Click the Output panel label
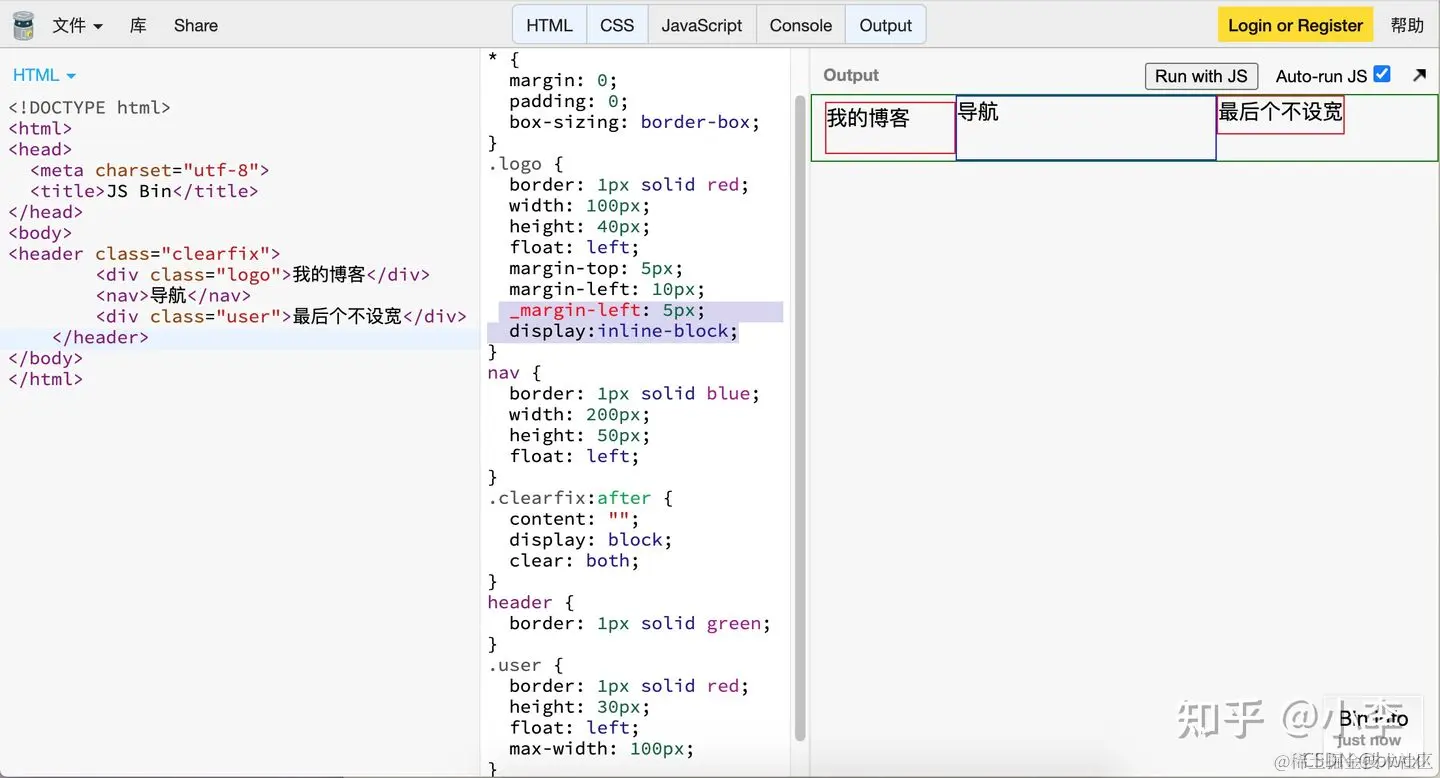This screenshot has width=1440, height=778. [x=851, y=75]
